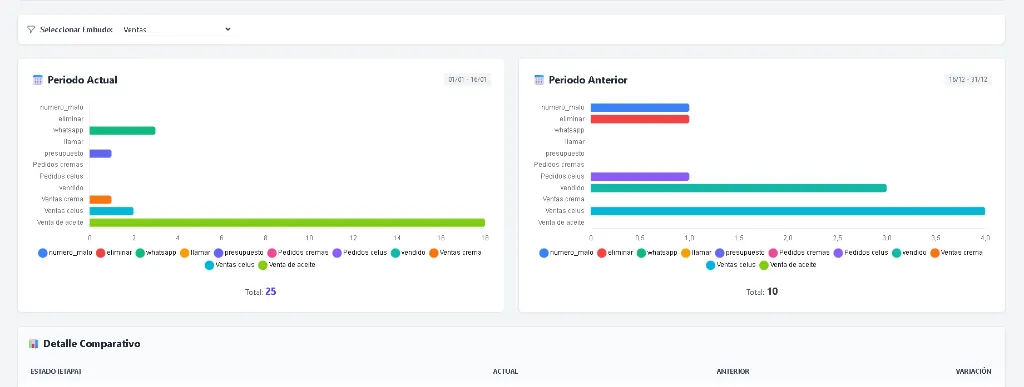Click the funnel filter icon

31,29
